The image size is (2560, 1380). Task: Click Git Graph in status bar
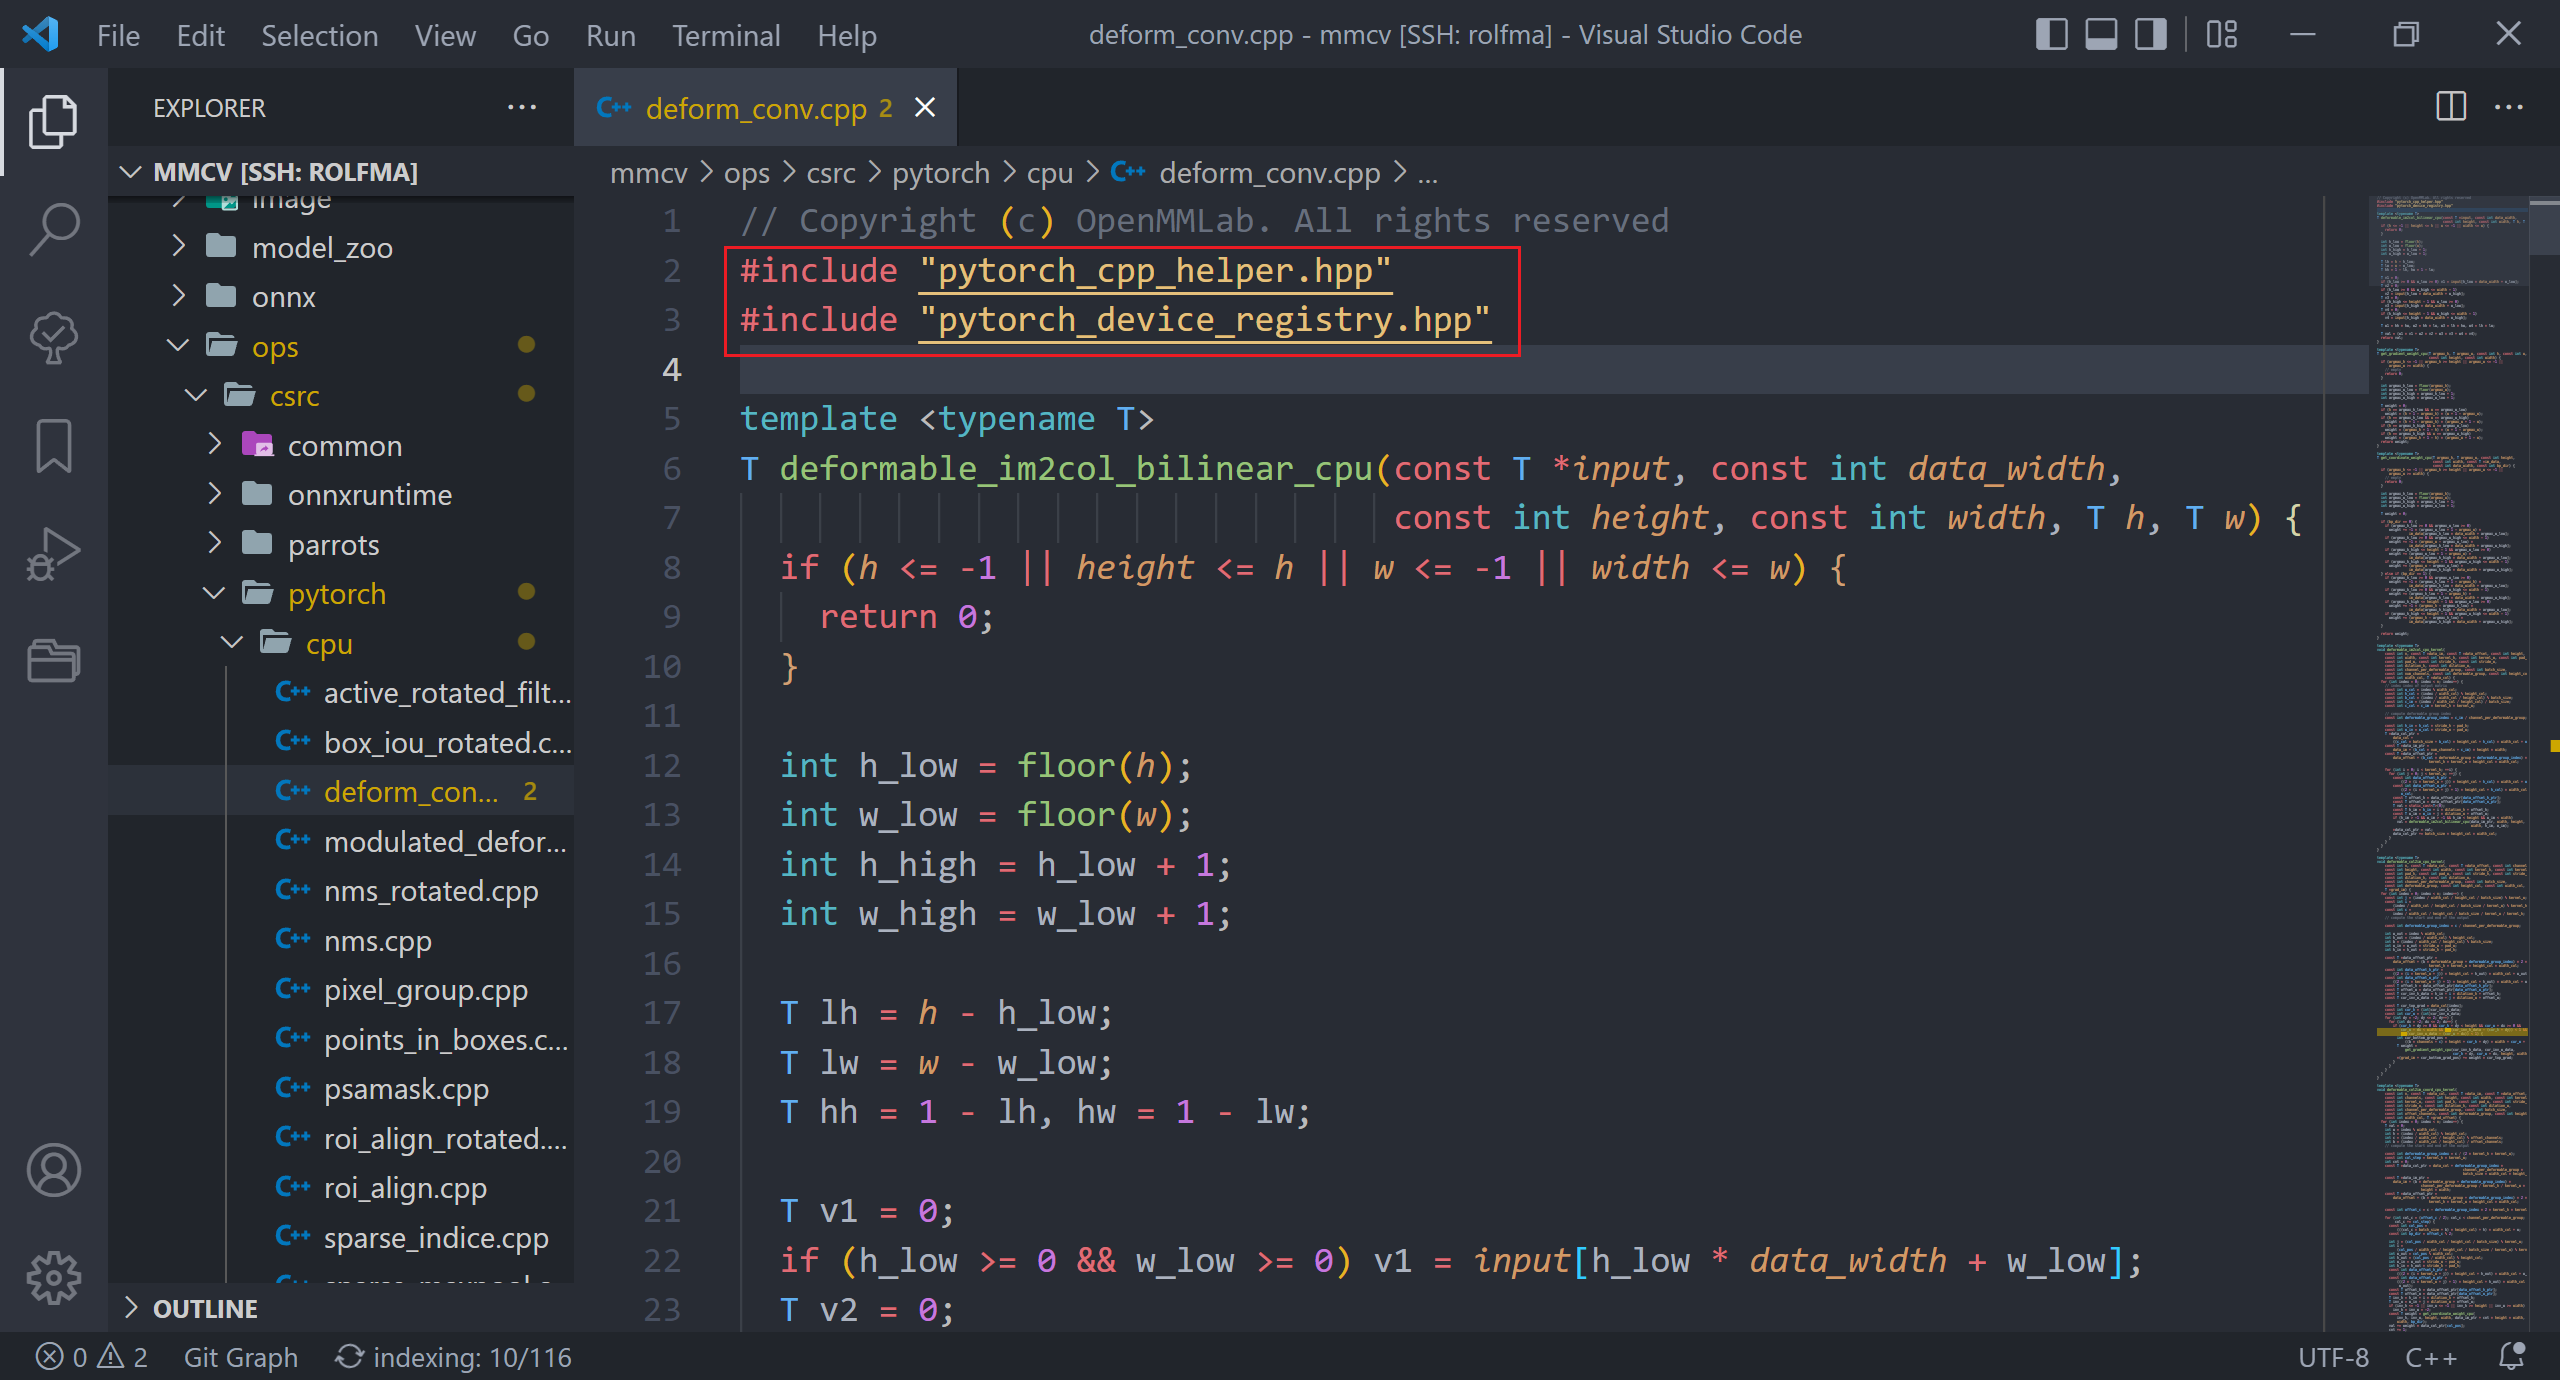tap(240, 1357)
